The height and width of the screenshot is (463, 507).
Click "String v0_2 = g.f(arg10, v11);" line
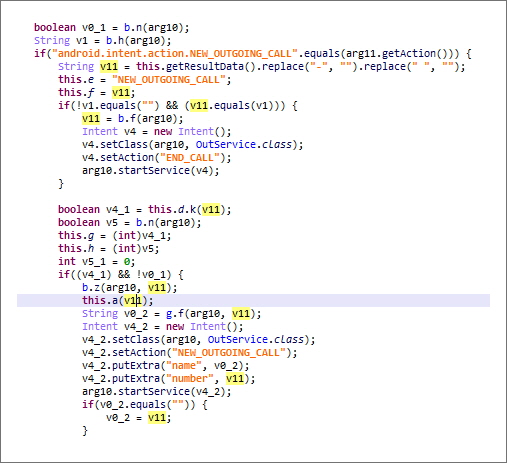pyautogui.click(x=172, y=313)
